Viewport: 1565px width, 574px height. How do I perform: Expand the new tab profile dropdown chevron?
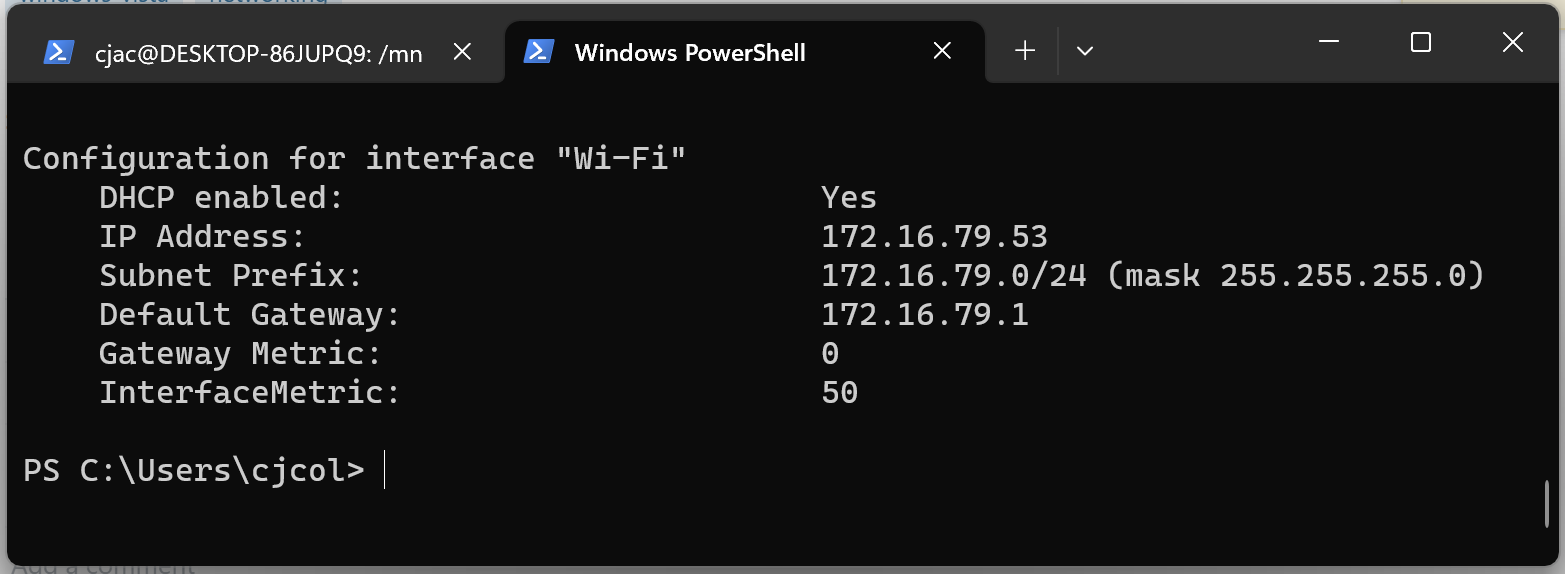[x=1084, y=51]
